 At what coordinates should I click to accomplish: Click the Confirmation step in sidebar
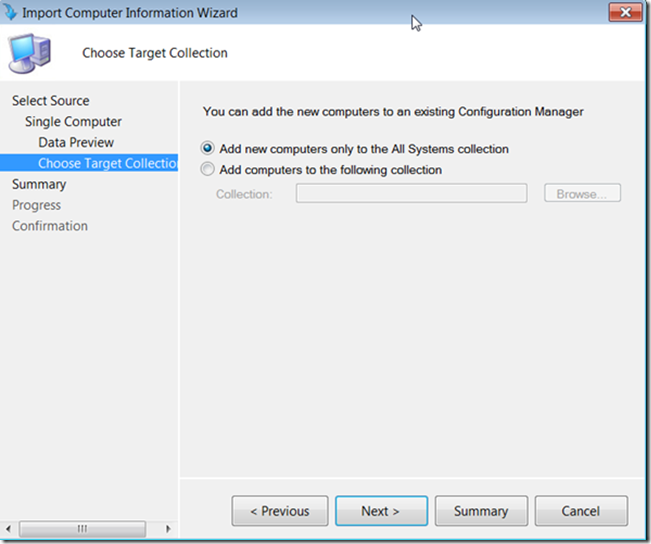click(x=50, y=226)
